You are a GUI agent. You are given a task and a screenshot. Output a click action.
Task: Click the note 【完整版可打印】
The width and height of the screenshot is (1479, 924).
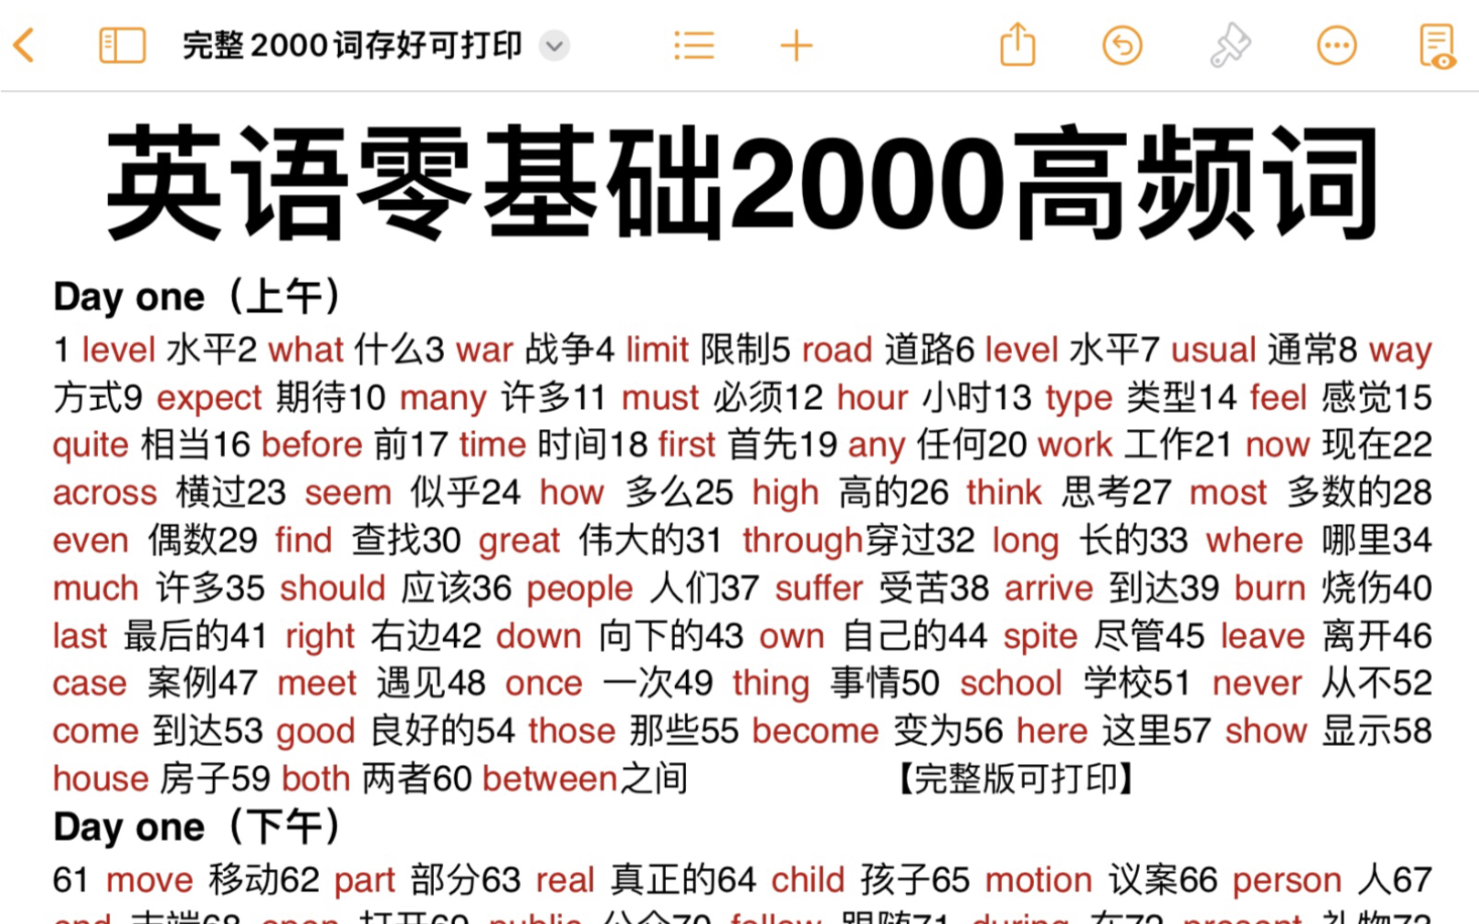point(1016,778)
